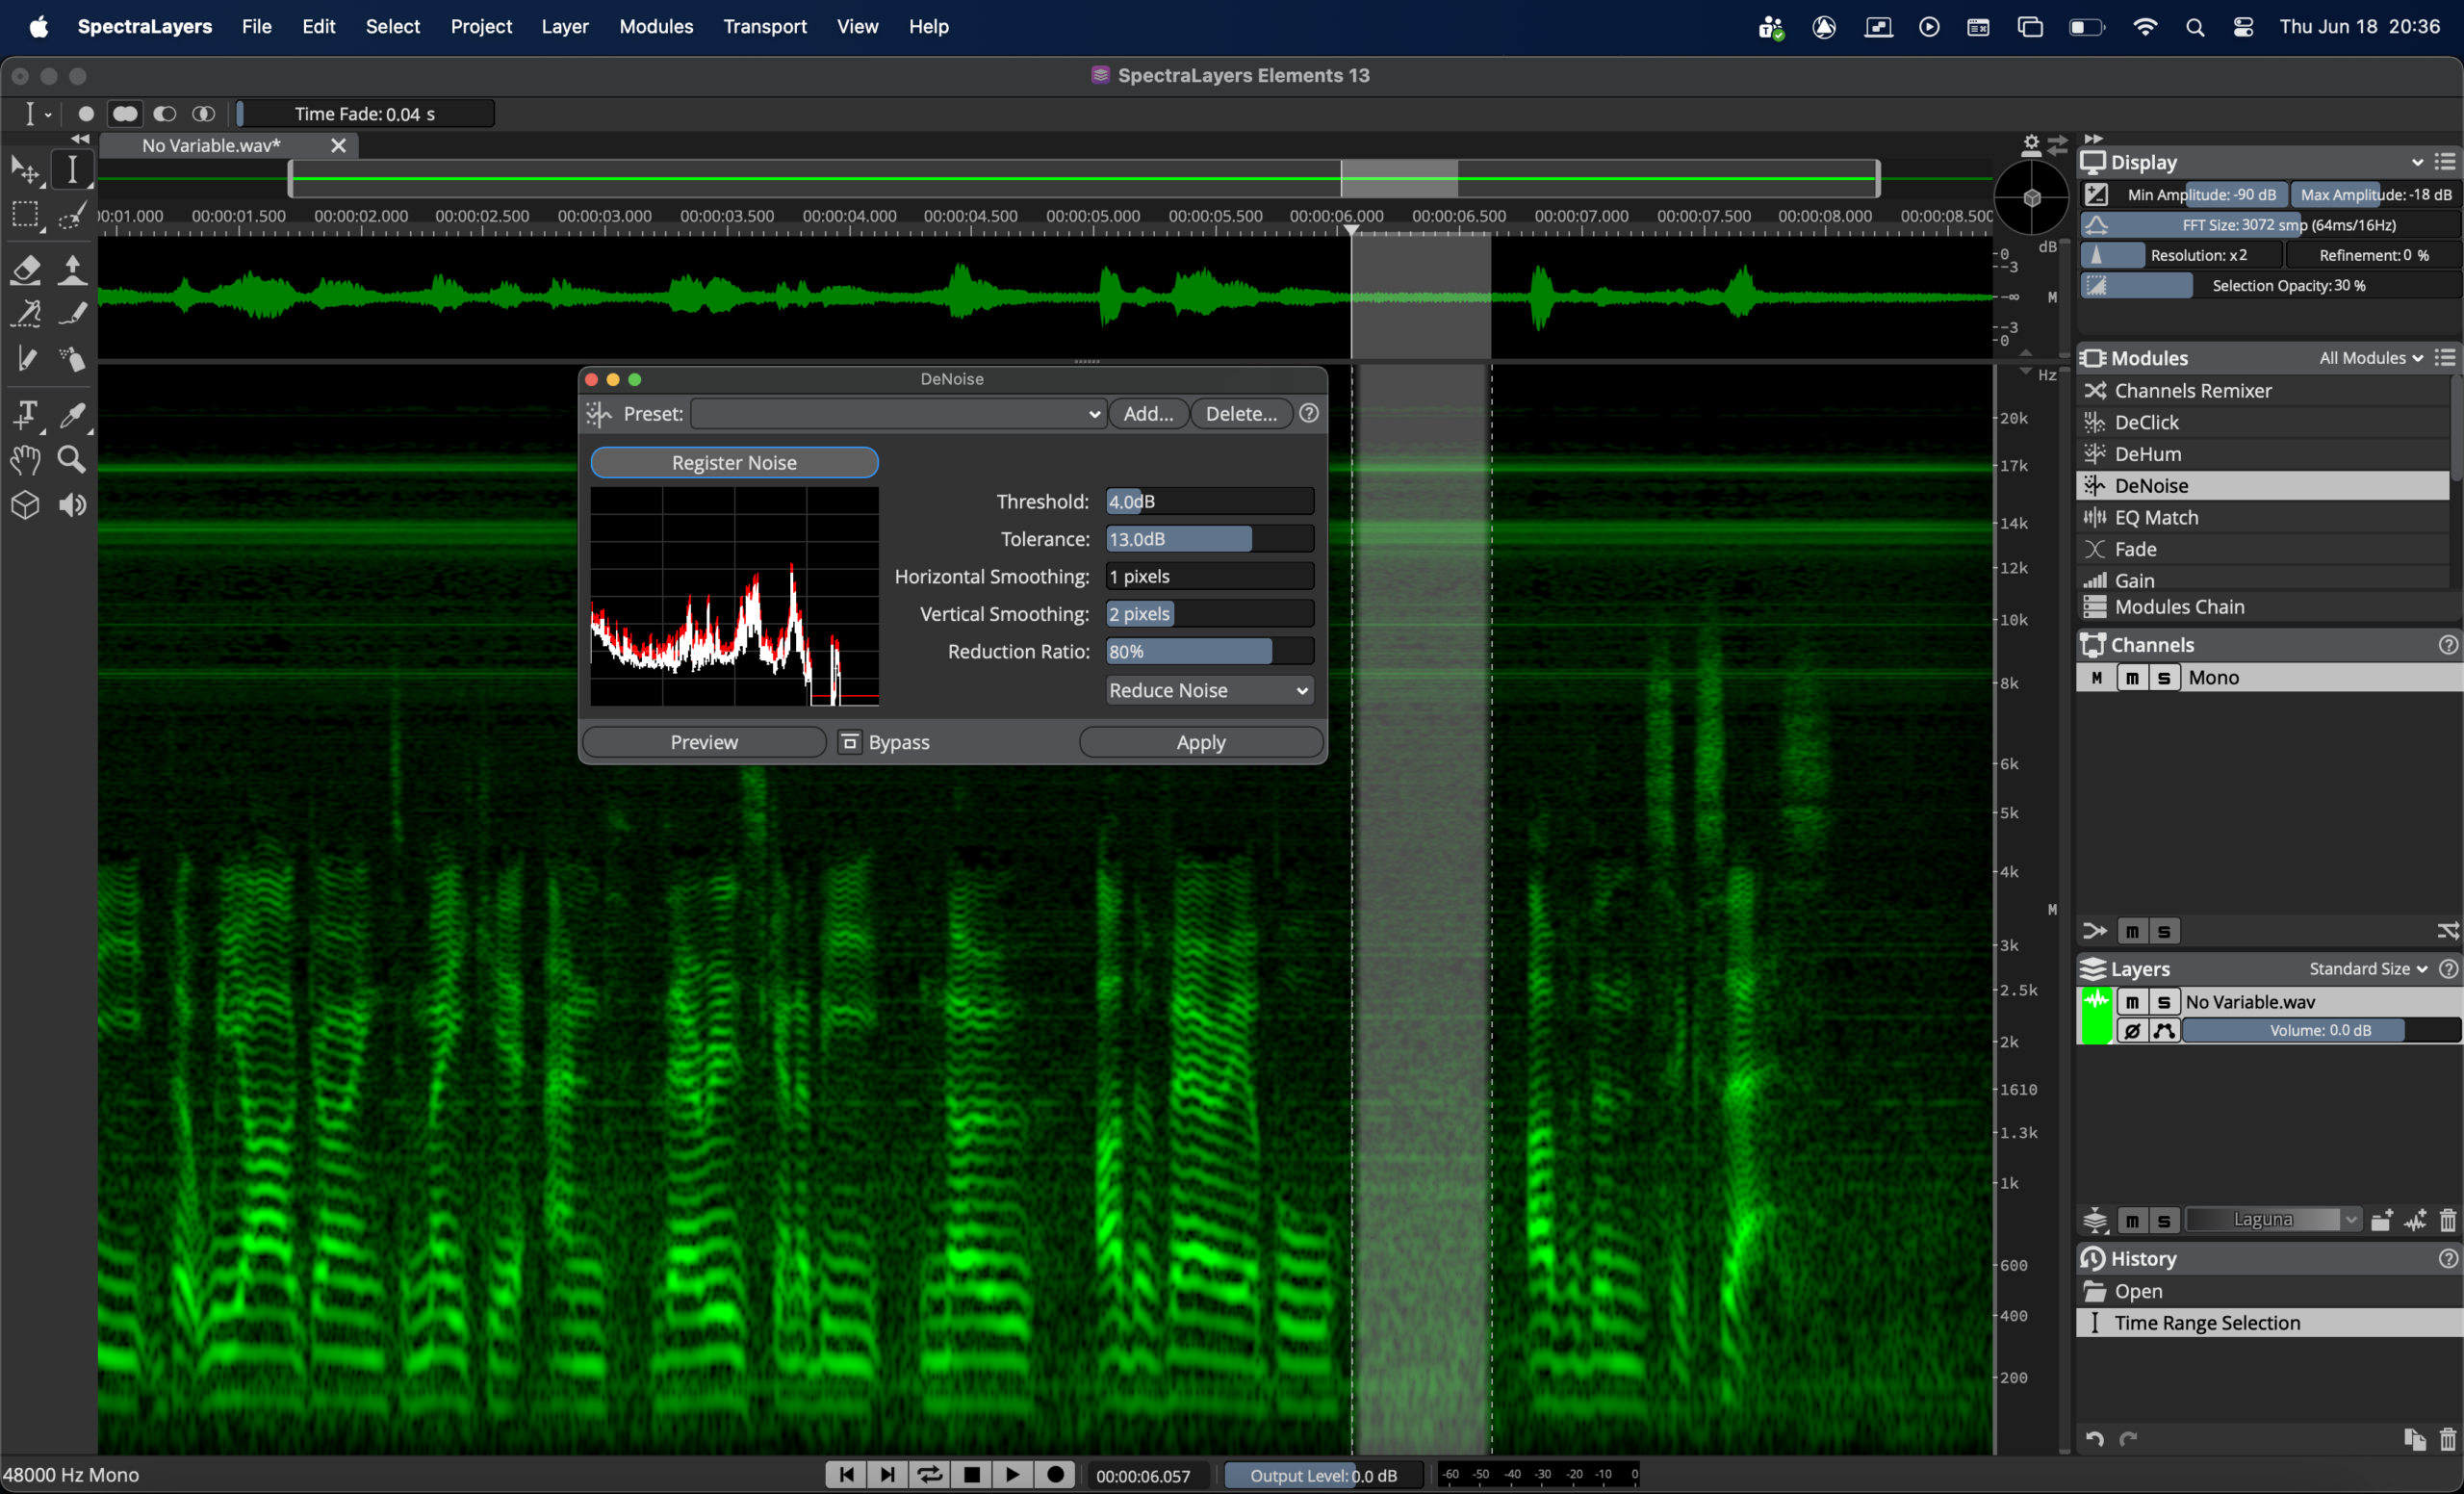The height and width of the screenshot is (1494, 2464).
Task: Jump to start with rewind button
Action: (846, 1475)
